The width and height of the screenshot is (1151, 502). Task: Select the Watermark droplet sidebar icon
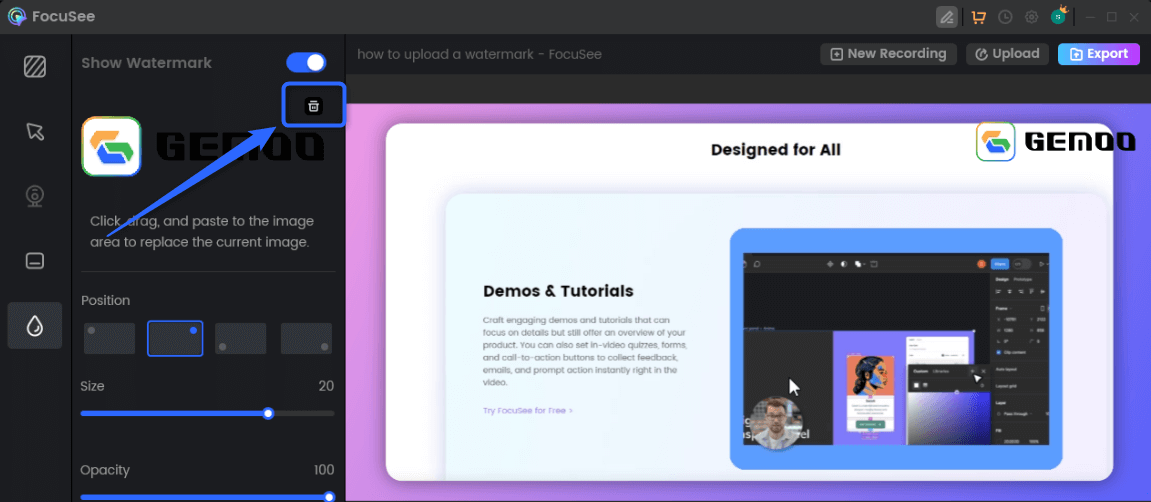(x=35, y=325)
